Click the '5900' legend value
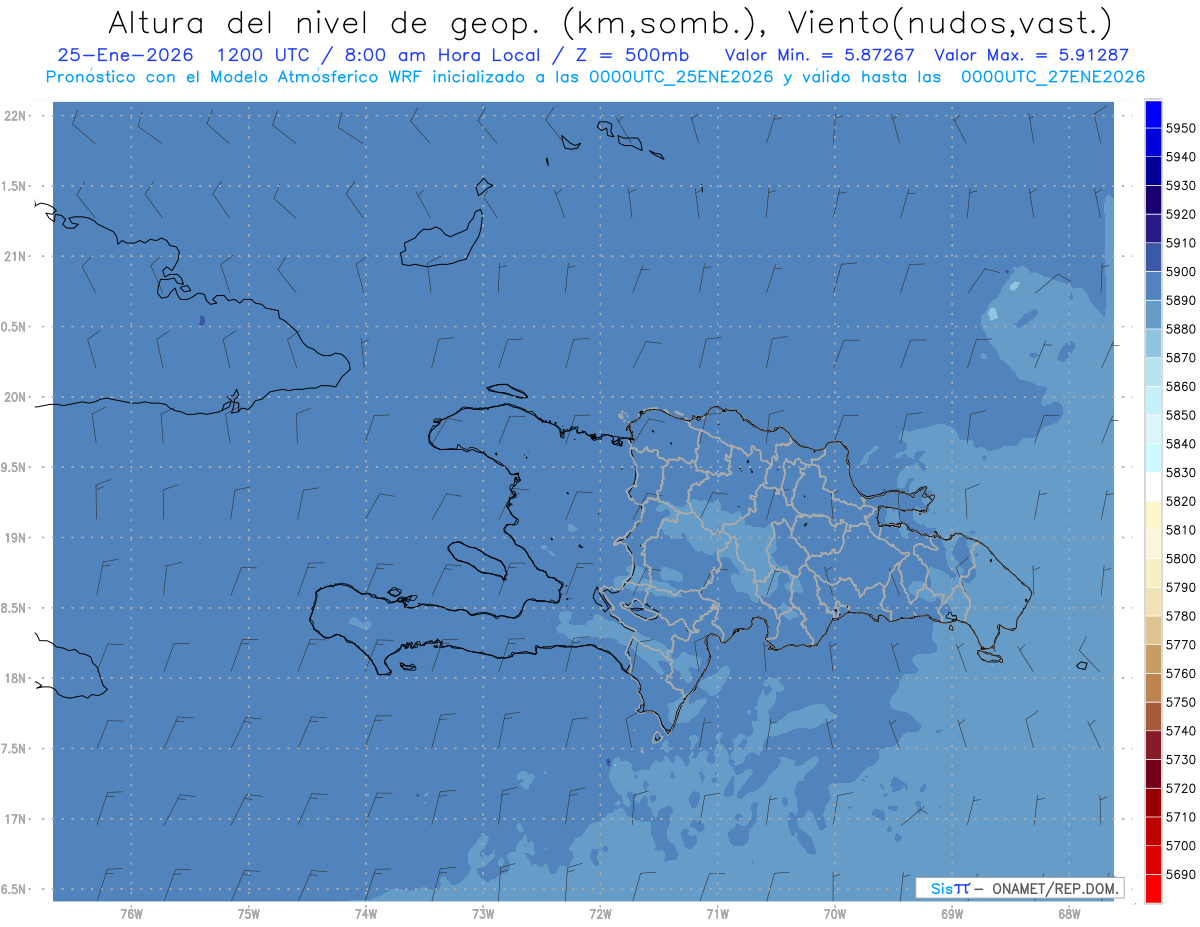This screenshot has height=927, width=1200. click(x=1180, y=271)
